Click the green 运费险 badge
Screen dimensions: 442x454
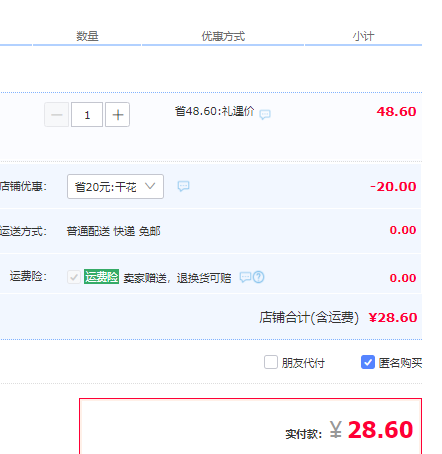(x=101, y=277)
